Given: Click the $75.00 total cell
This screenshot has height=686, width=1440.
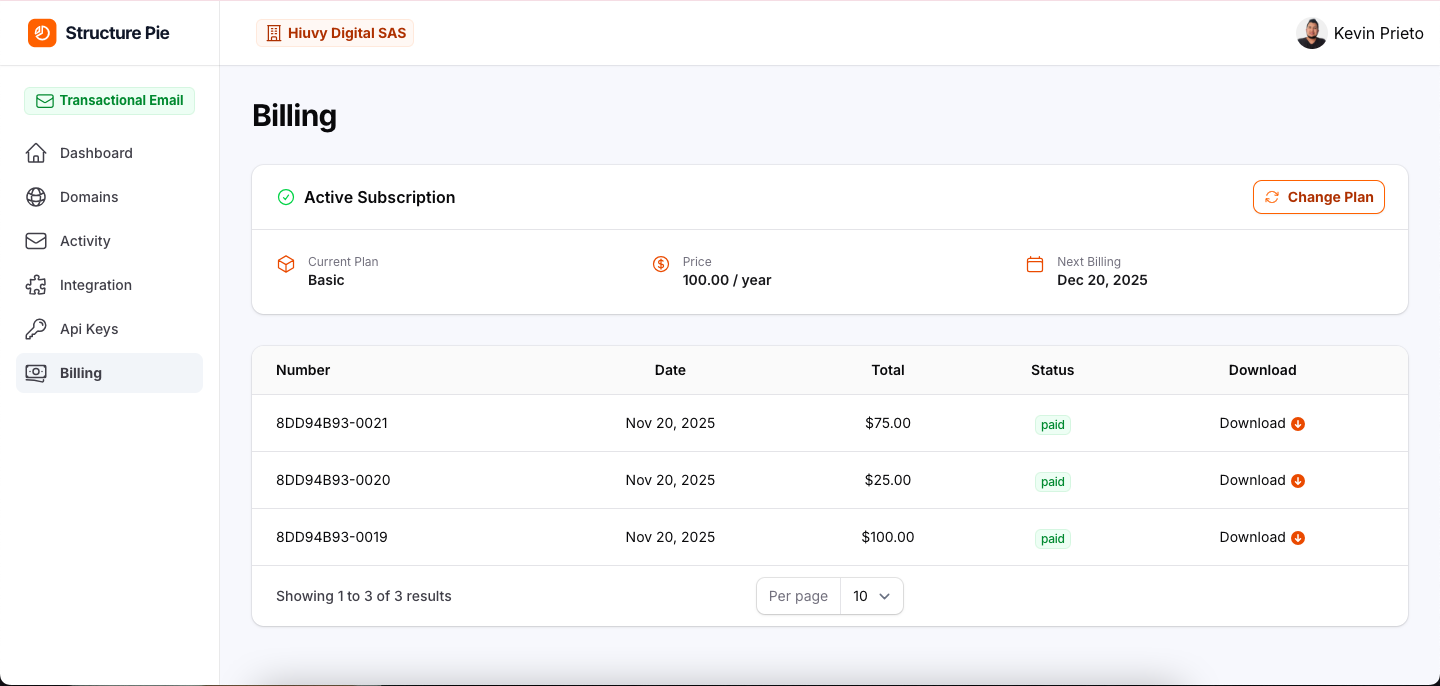Looking at the screenshot, I should click(x=888, y=423).
